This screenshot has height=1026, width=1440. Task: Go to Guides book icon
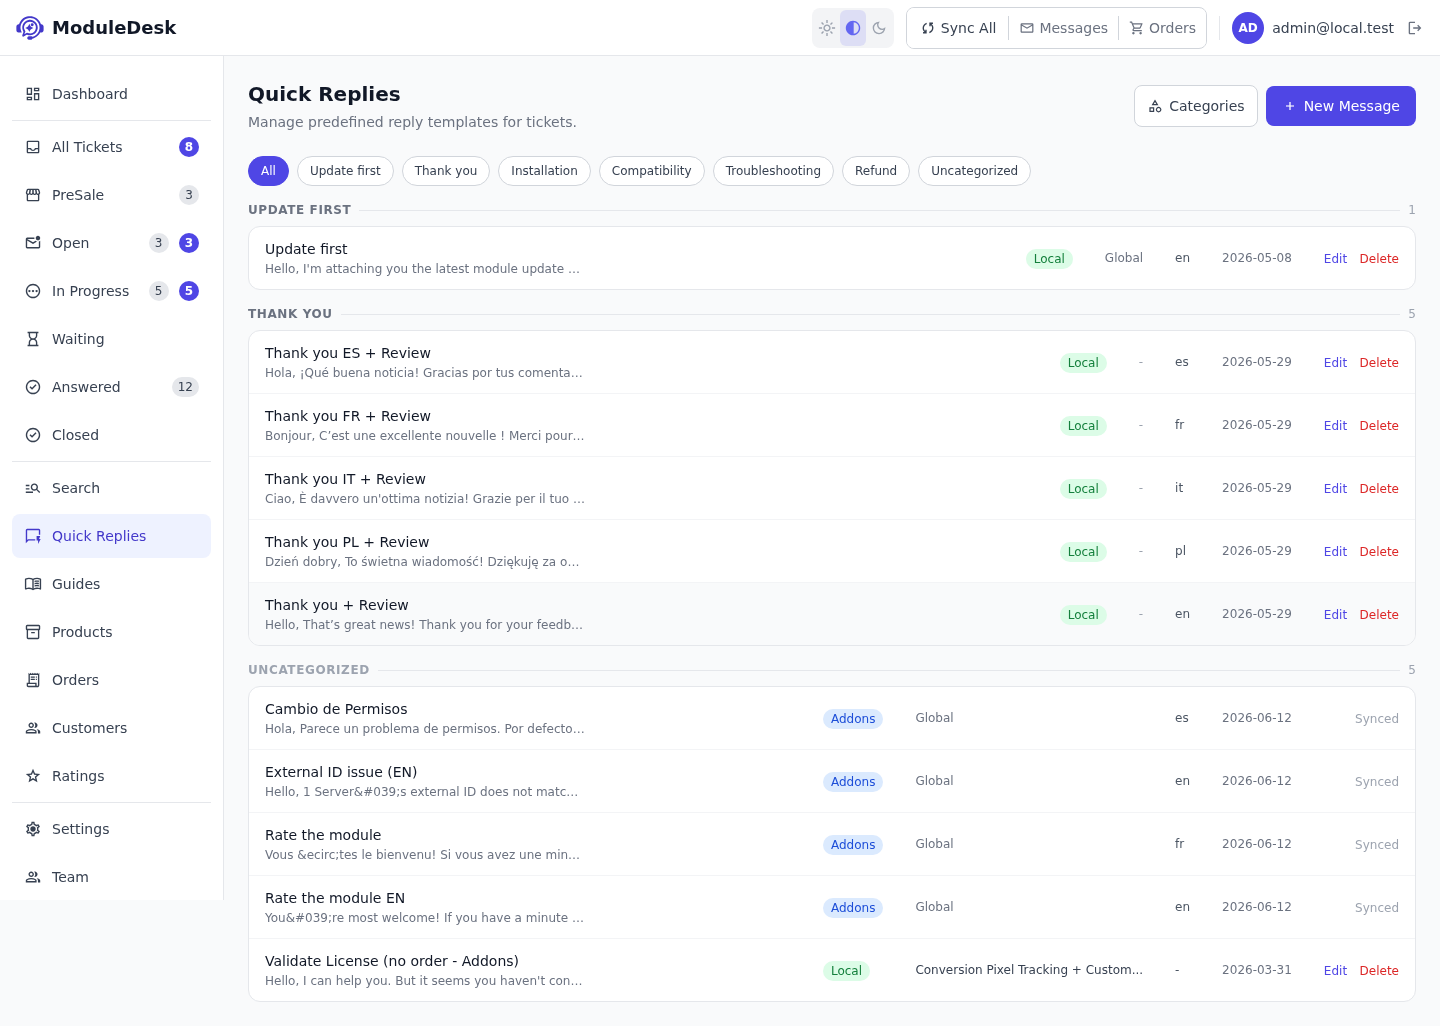tap(33, 584)
